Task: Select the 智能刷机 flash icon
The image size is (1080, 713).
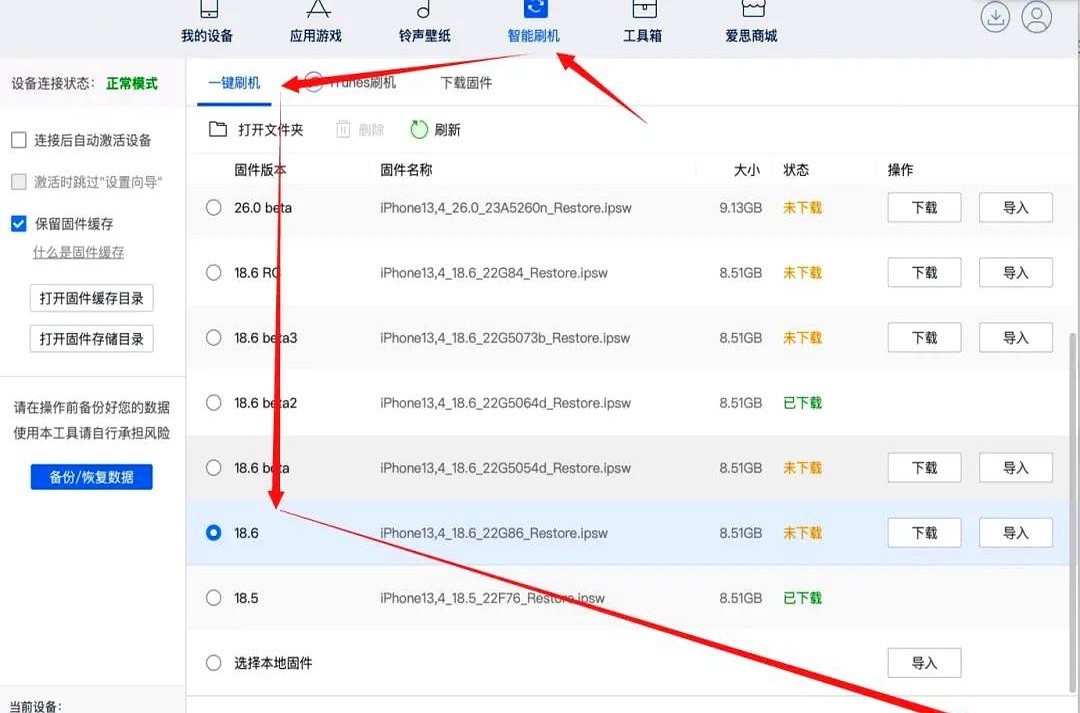Action: [x=534, y=10]
